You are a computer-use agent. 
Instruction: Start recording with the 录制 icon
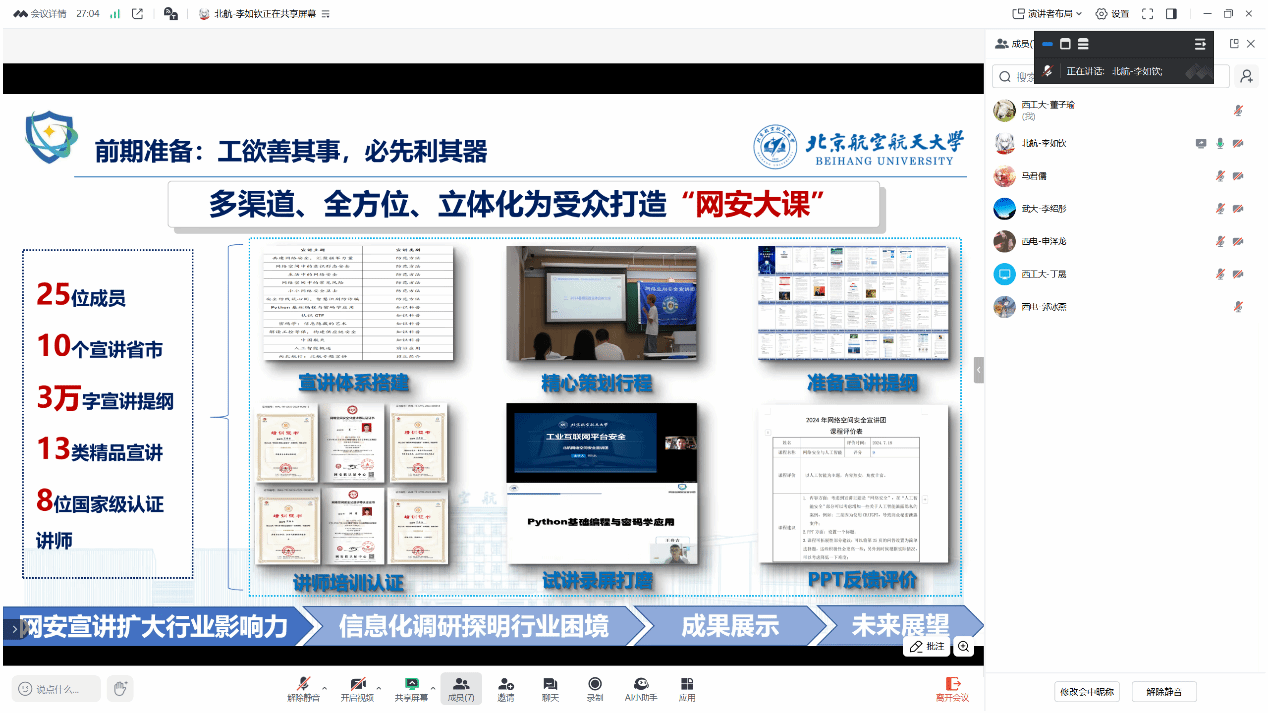point(595,687)
